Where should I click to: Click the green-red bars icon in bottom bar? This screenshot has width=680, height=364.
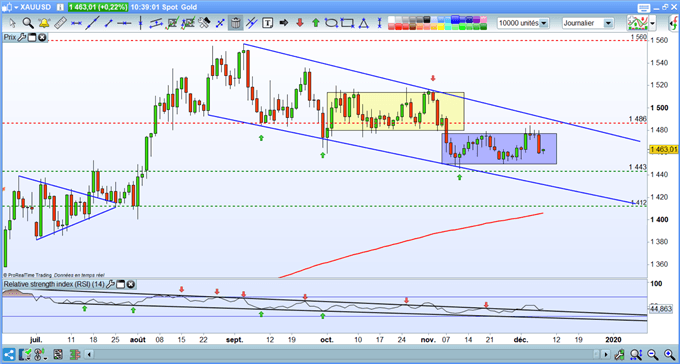75,354
